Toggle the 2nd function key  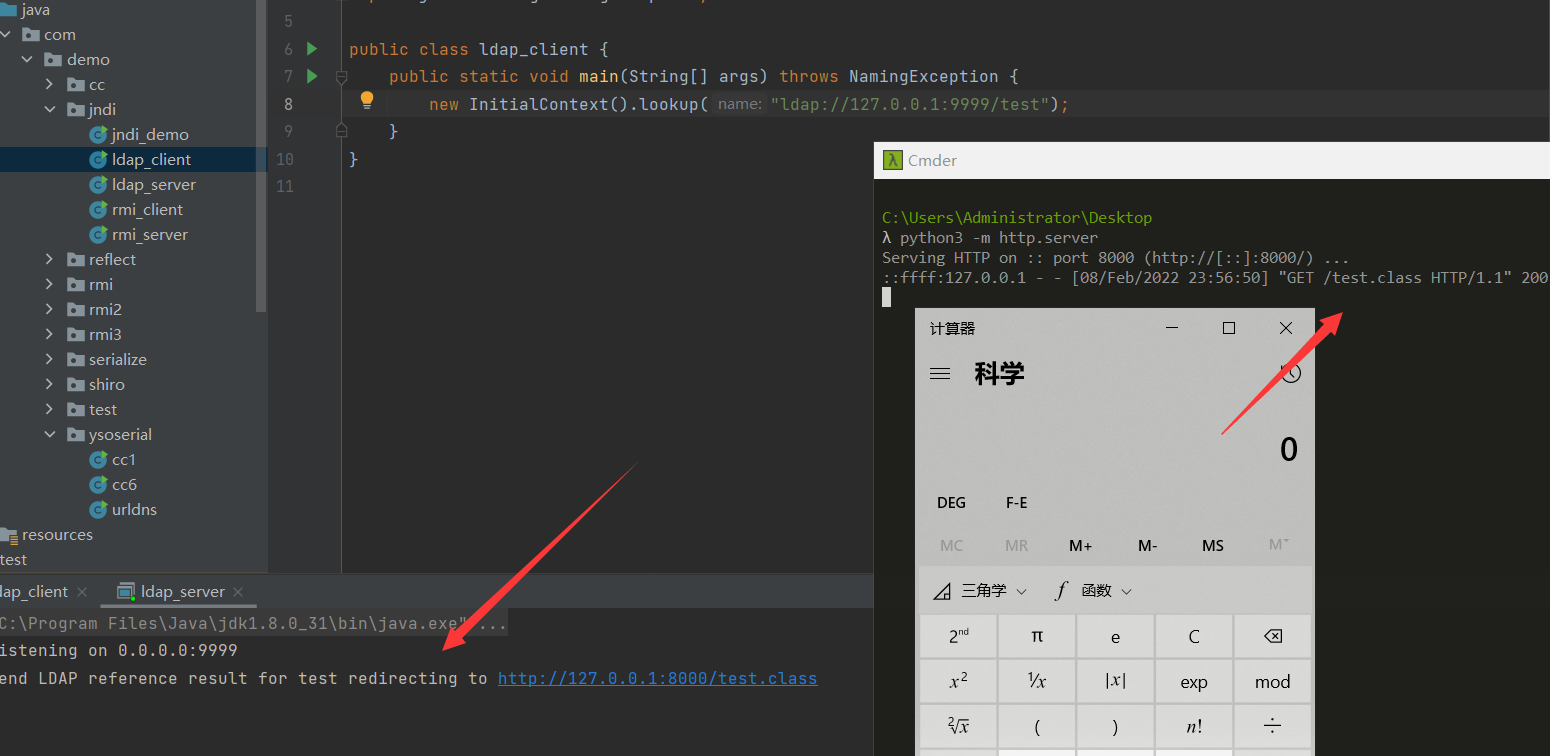pos(958,636)
